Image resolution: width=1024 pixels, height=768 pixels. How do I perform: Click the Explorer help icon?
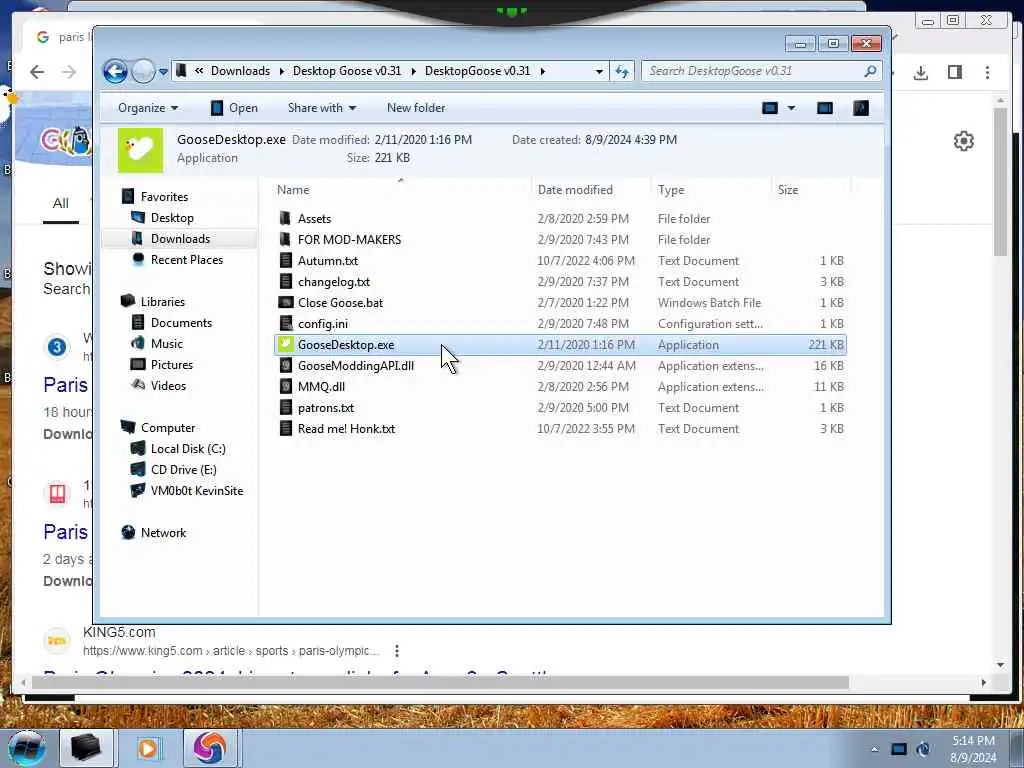pyautogui.click(x=861, y=108)
